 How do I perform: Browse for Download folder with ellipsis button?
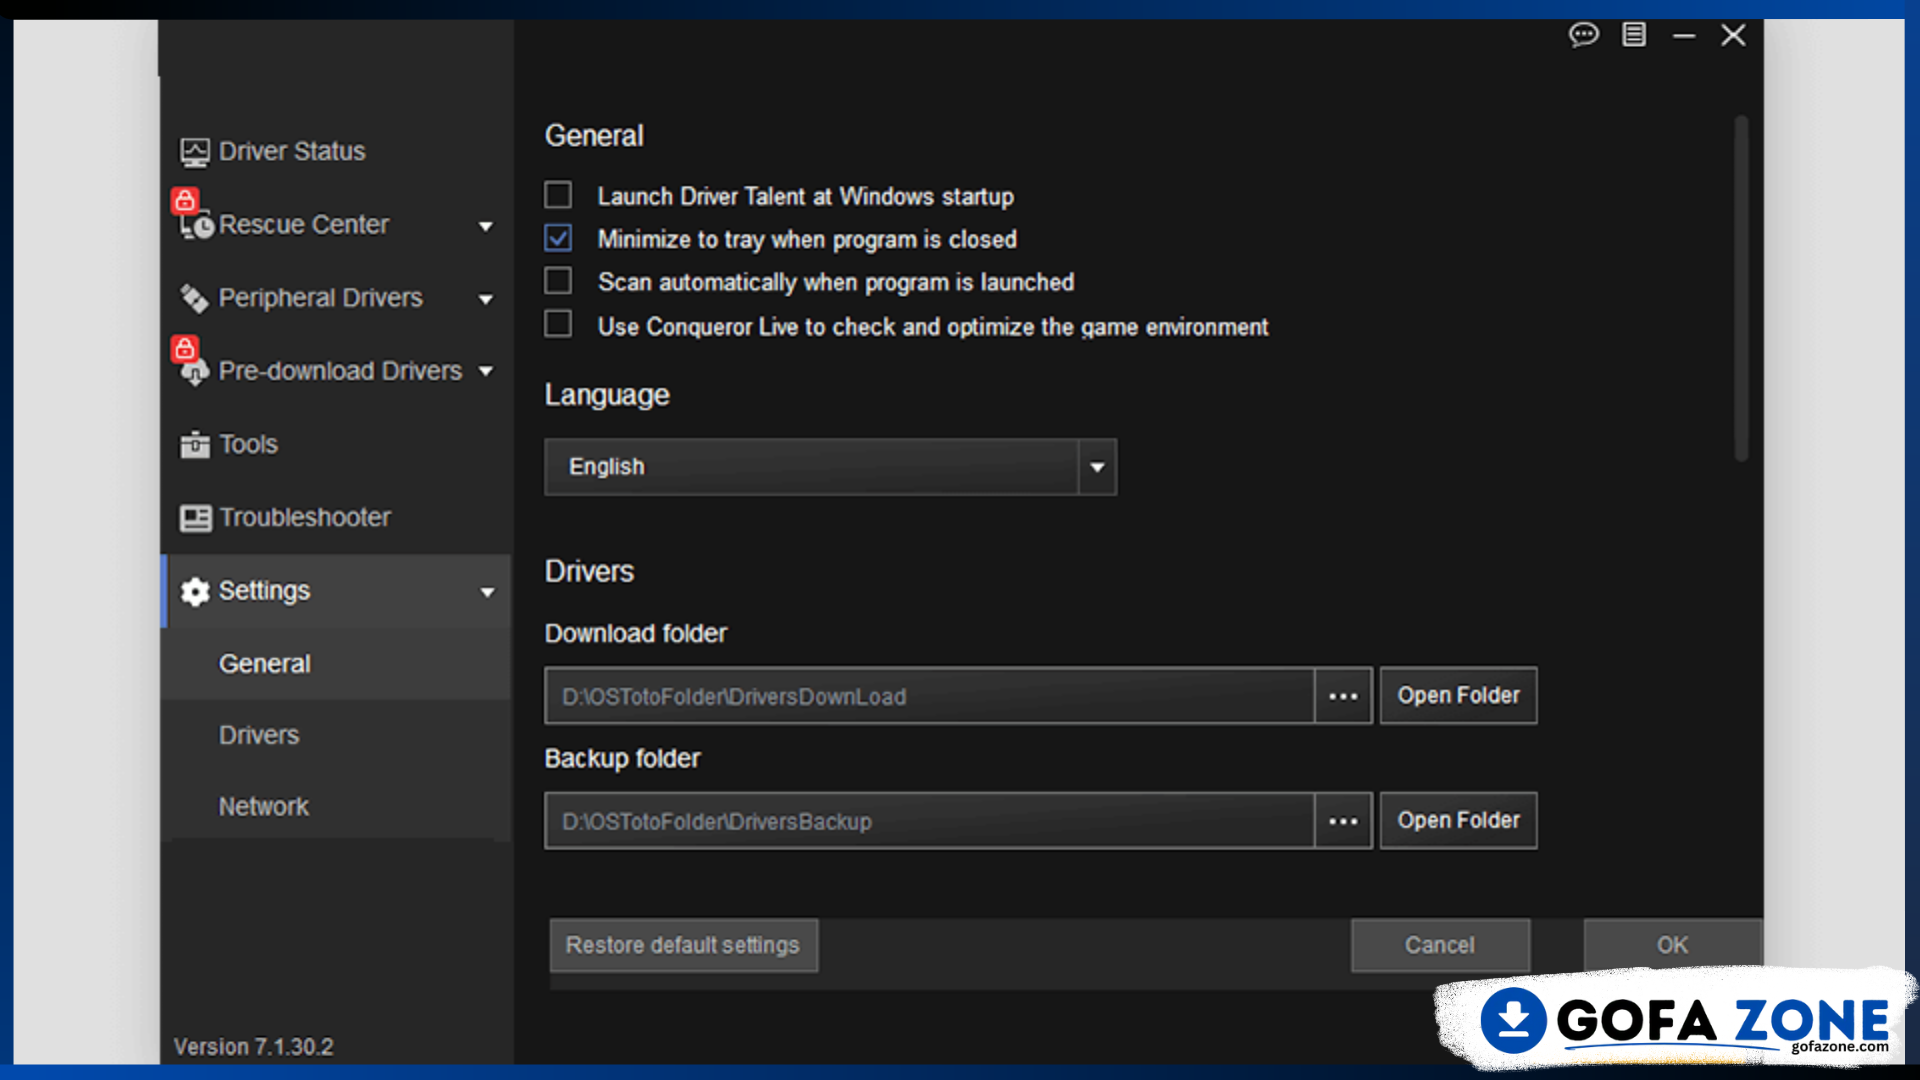pyautogui.click(x=1343, y=696)
